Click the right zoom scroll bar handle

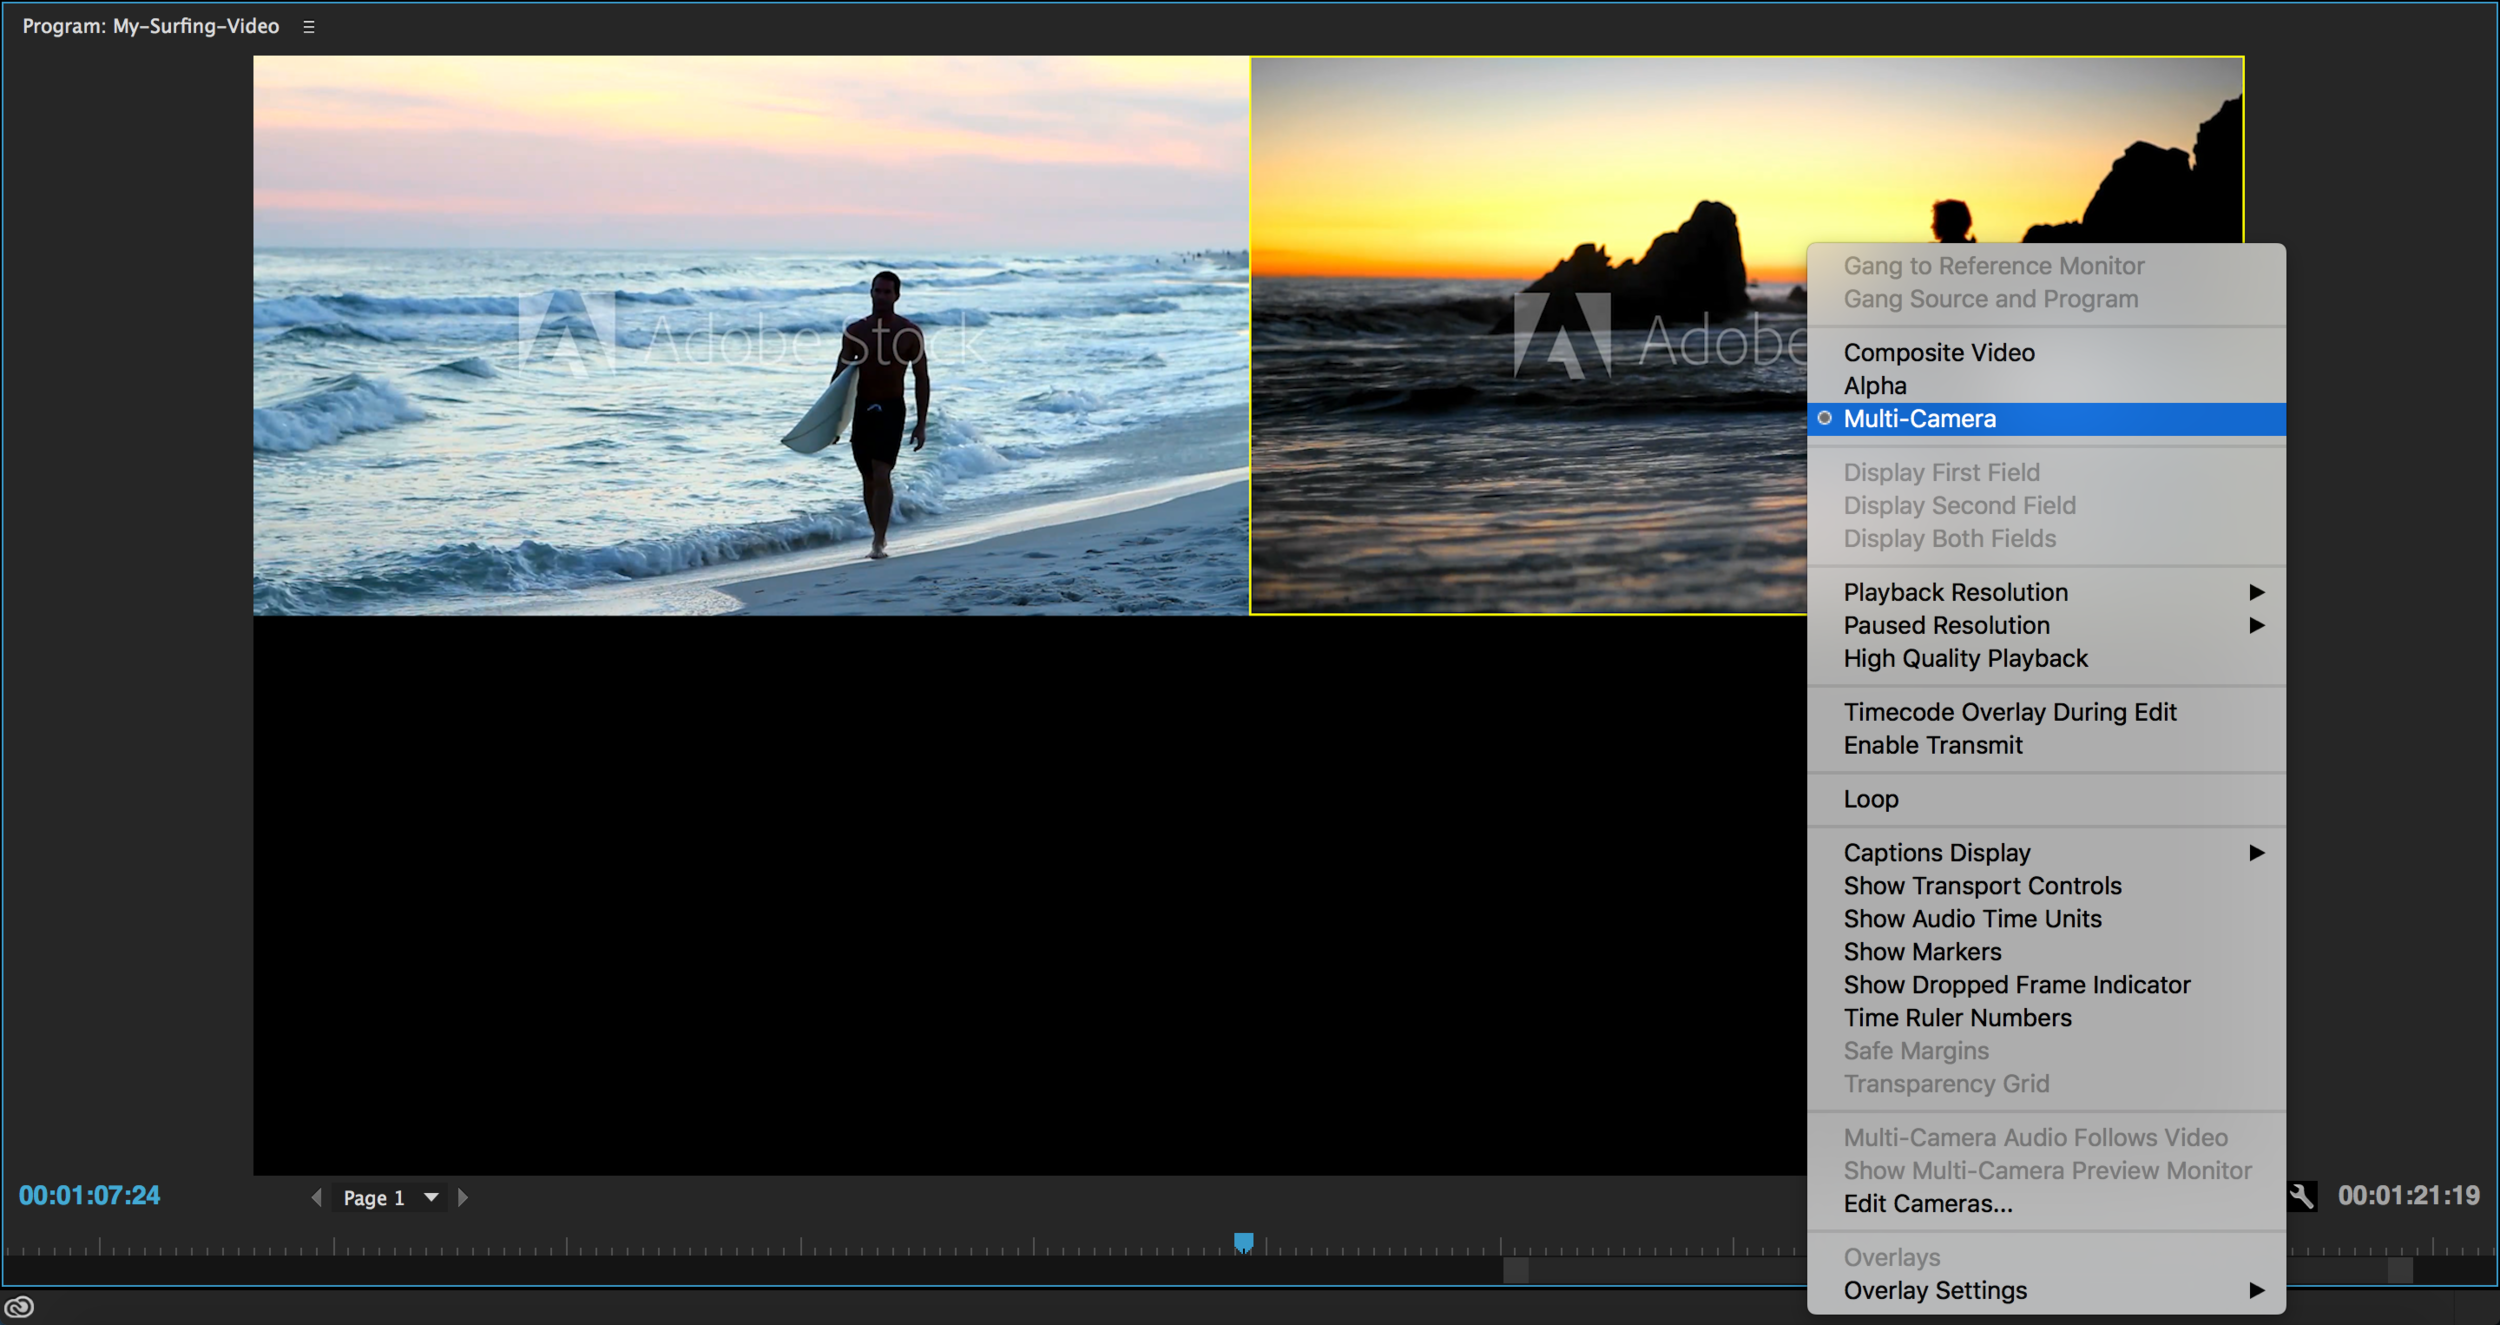(x=2400, y=1270)
